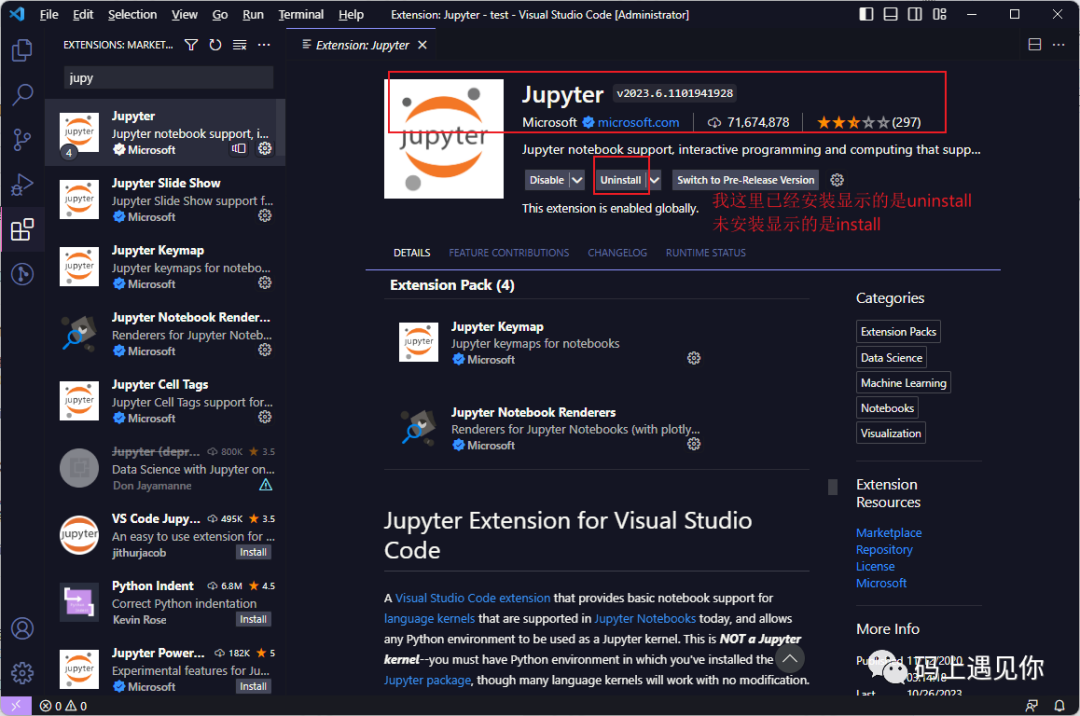This screenshot has height=716, width=1080.
Task: Expand the Disable dropdown arrow
Action: tap(577, 180)
